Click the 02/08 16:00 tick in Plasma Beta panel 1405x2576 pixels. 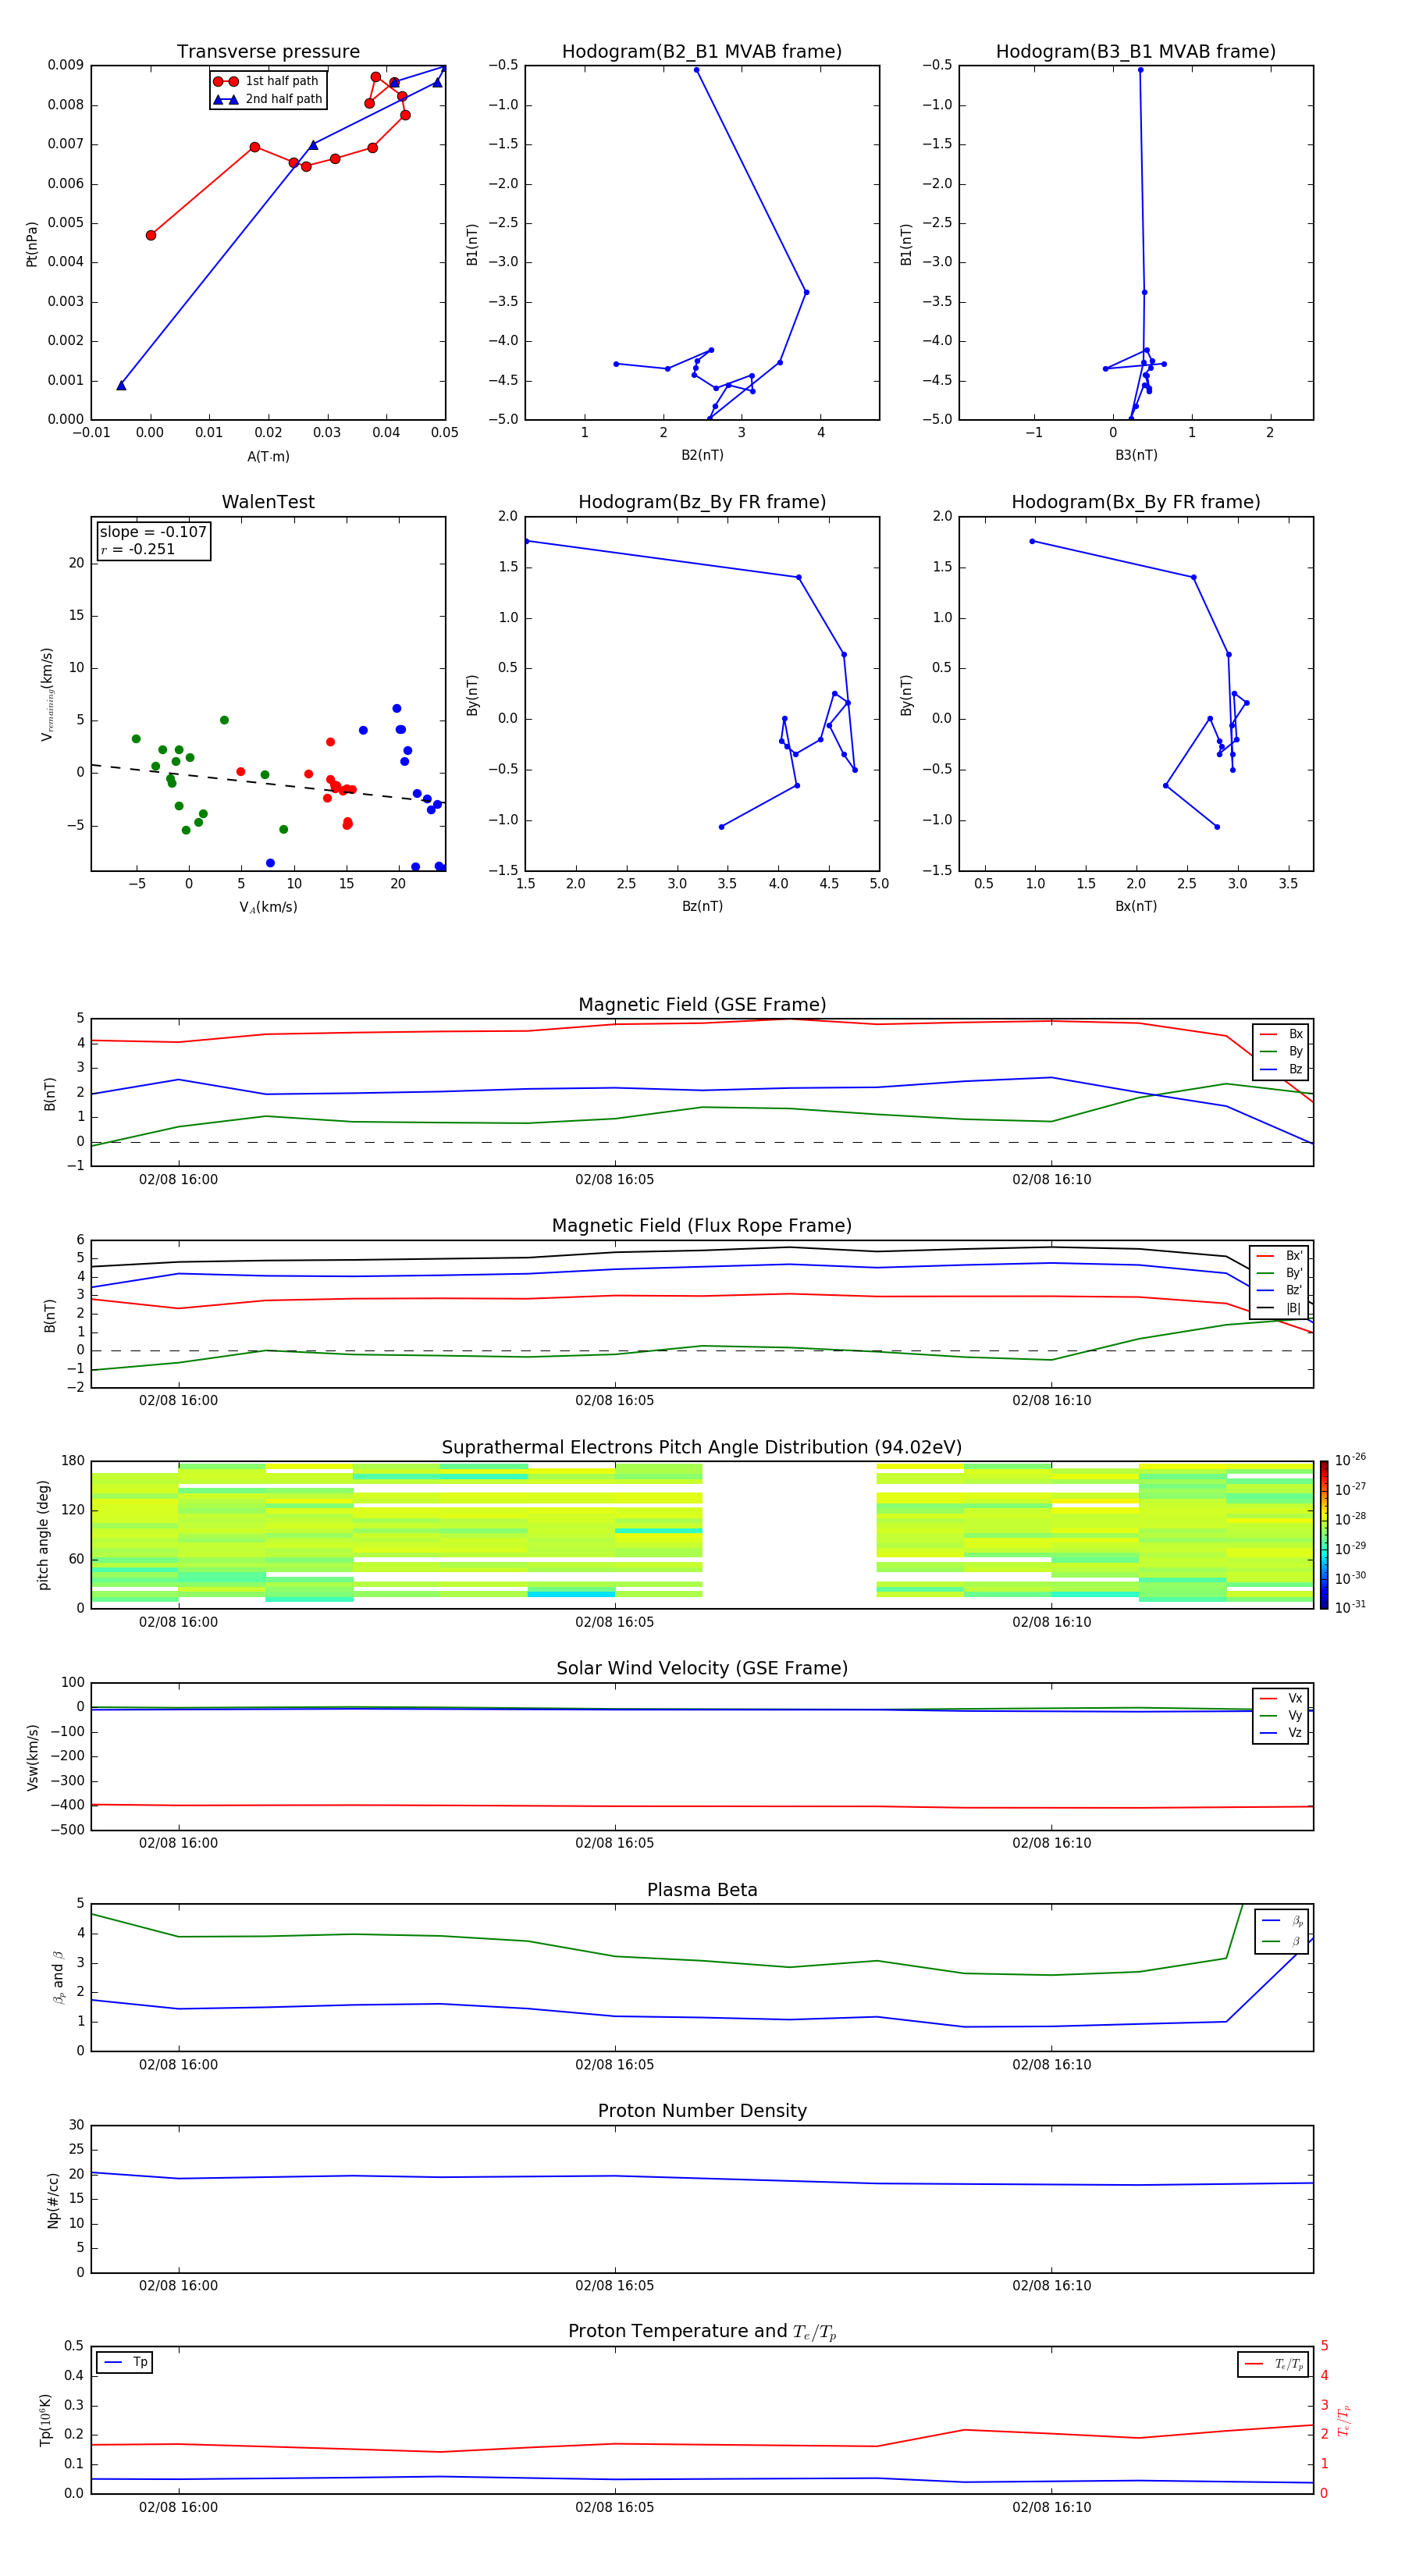tap(178, 2065)
